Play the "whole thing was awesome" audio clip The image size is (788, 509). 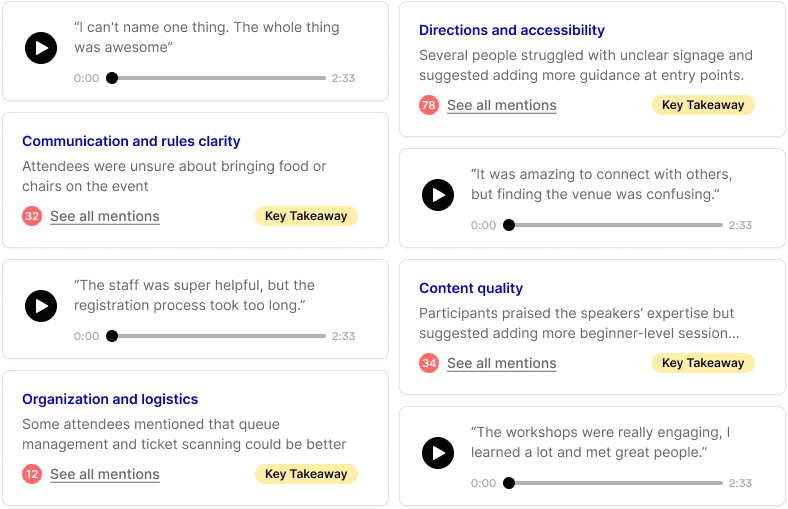pos(41,47)
